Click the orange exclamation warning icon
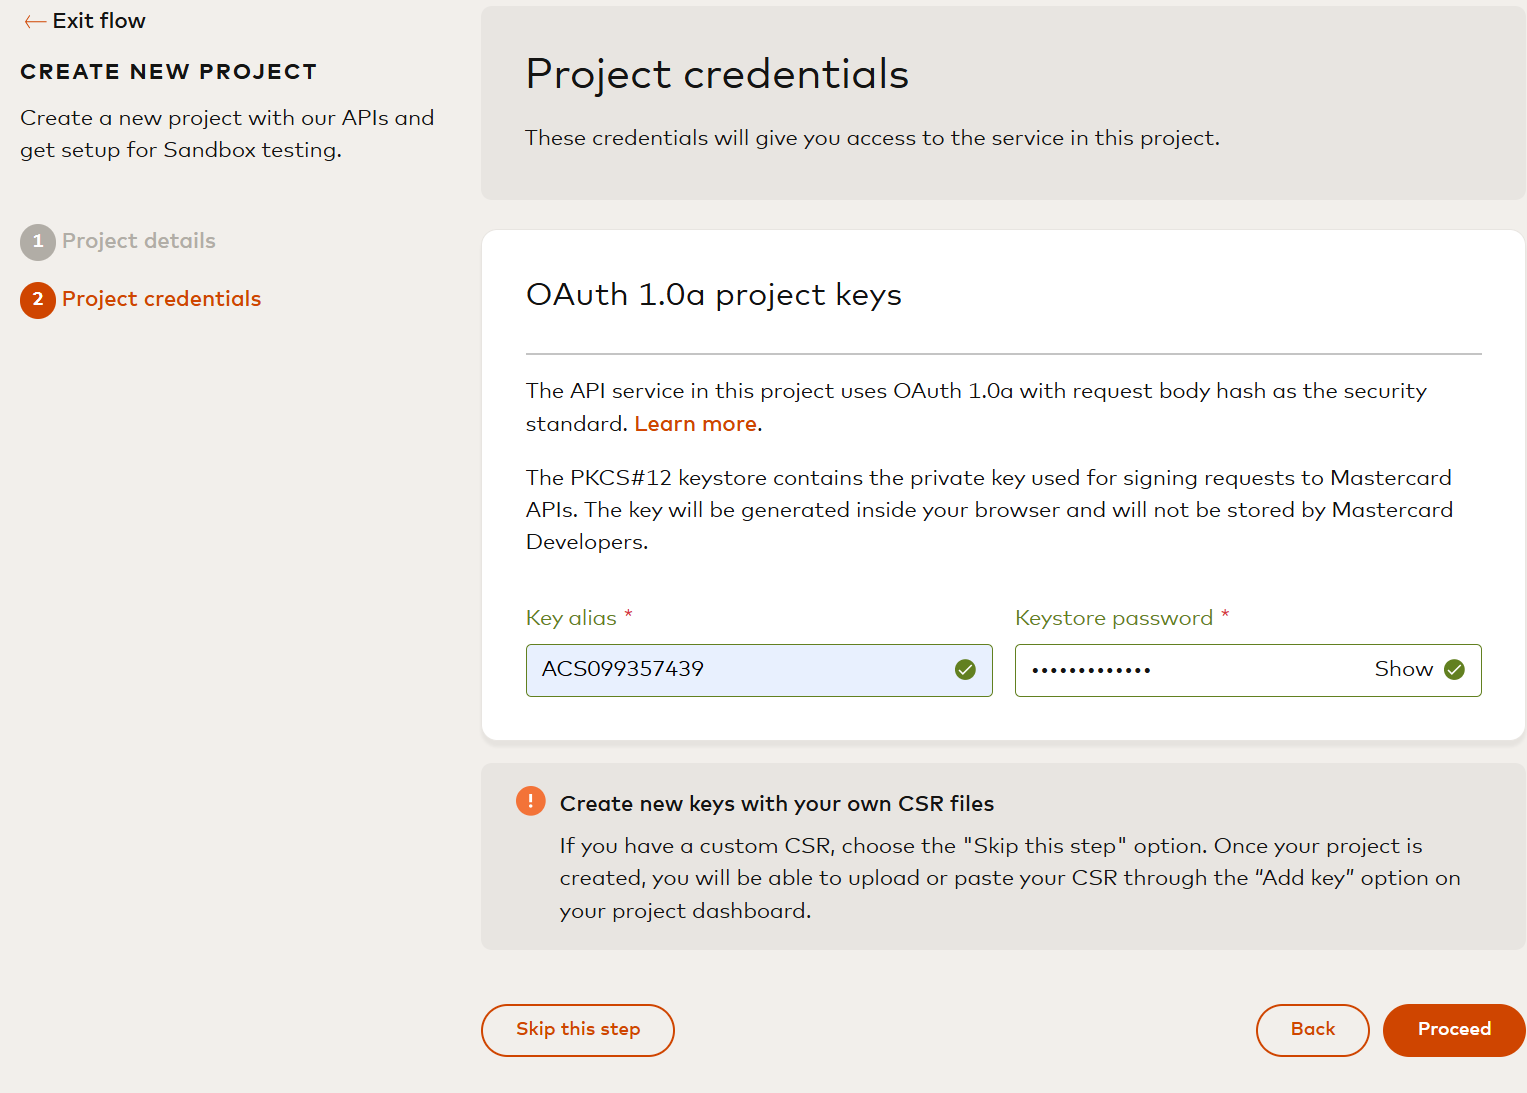This screenshot has height=1093, width=1527. click(531, 801)
